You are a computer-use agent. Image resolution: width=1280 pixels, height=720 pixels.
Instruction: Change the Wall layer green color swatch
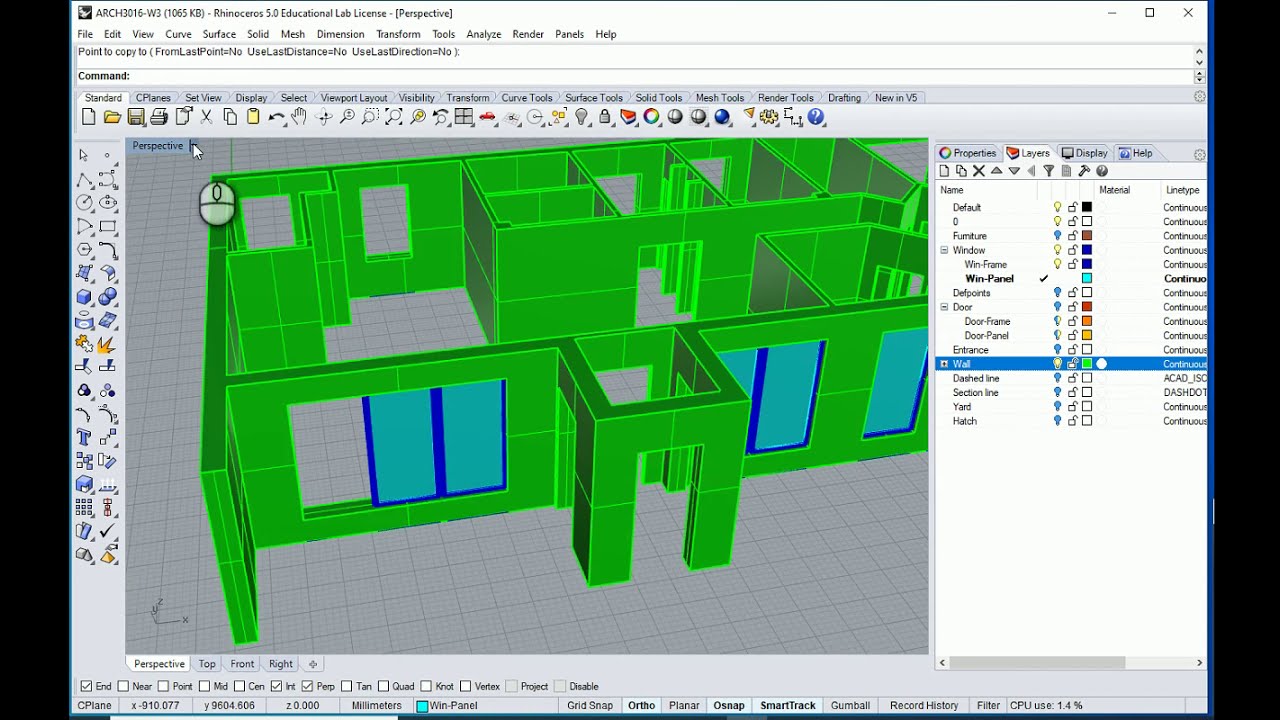tap(1087, 364)
